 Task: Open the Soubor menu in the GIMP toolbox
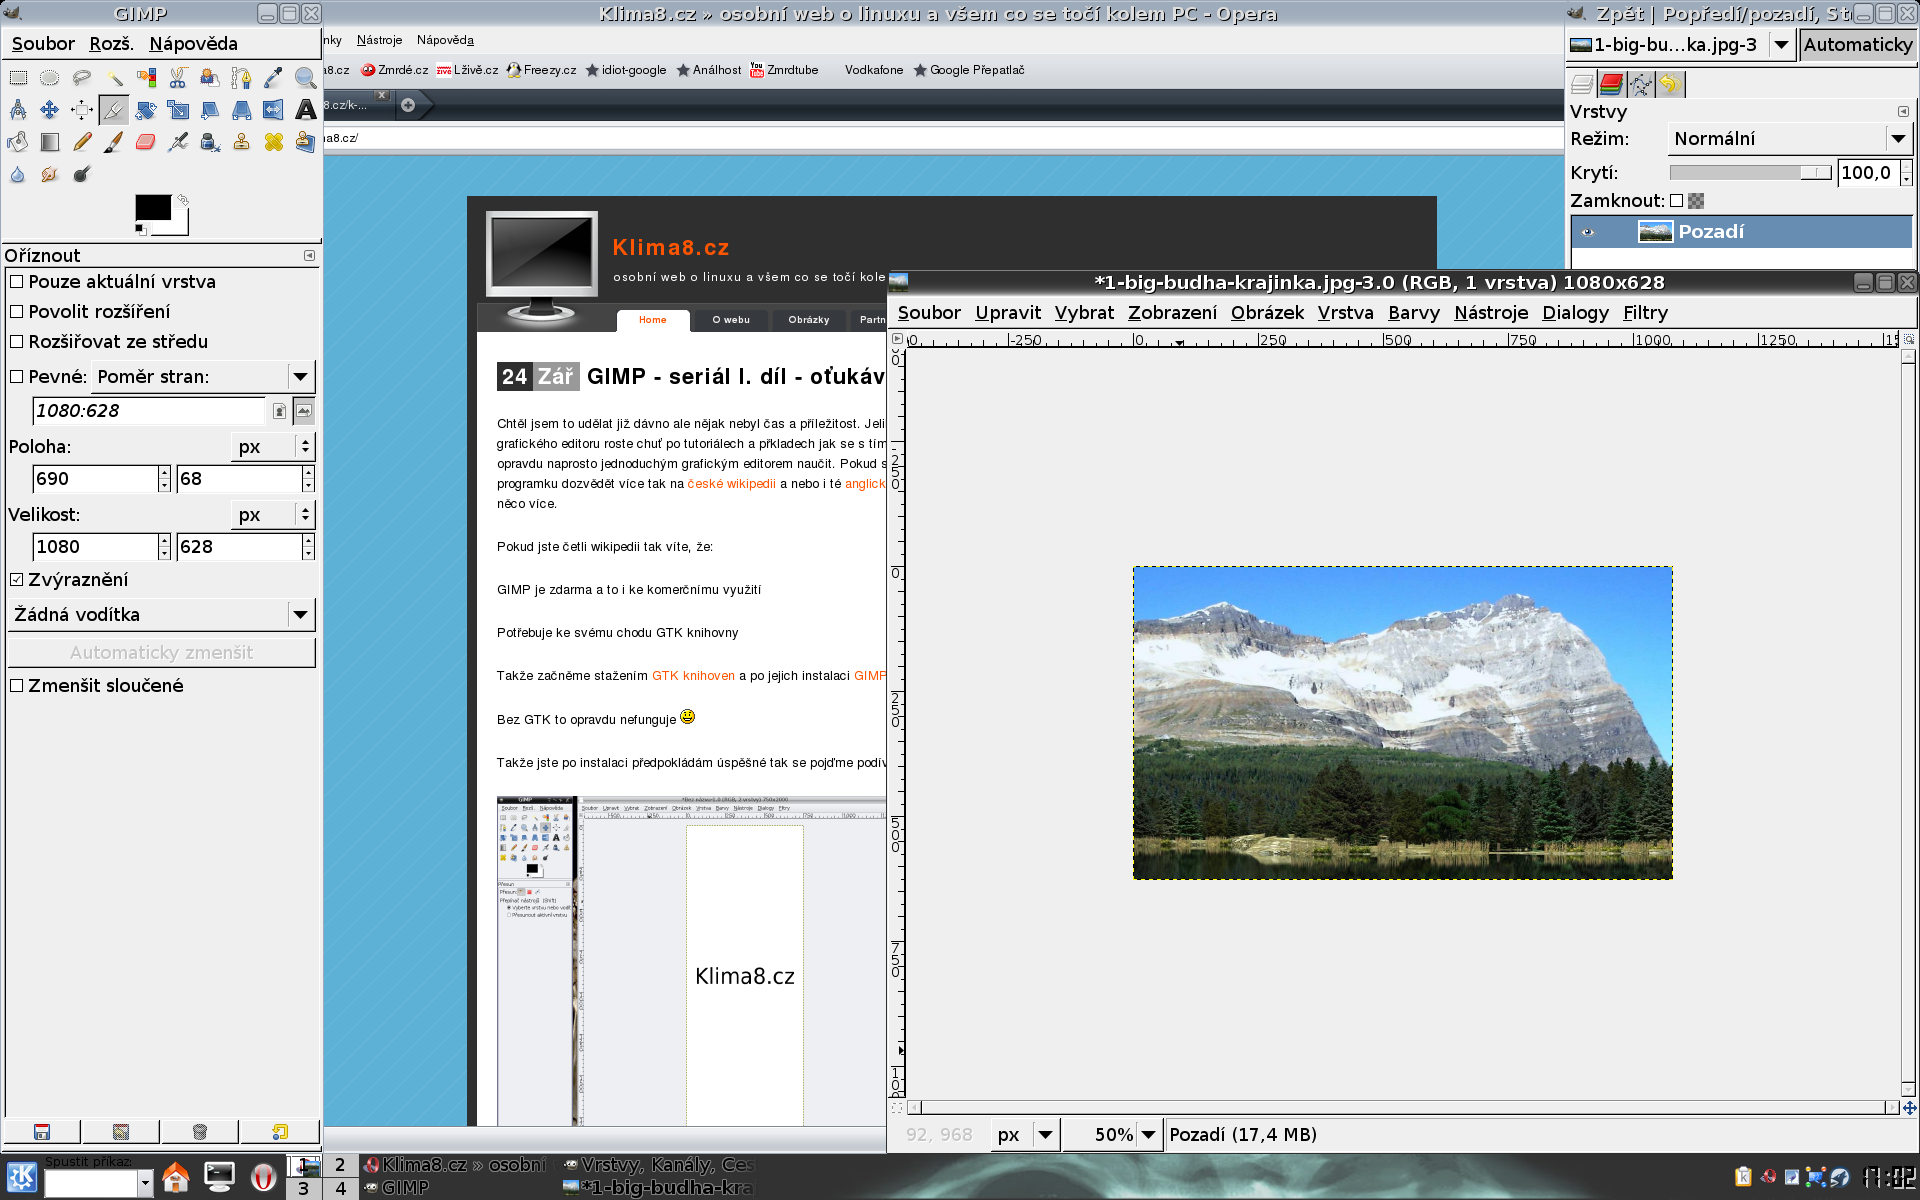(x=43, y=44)
